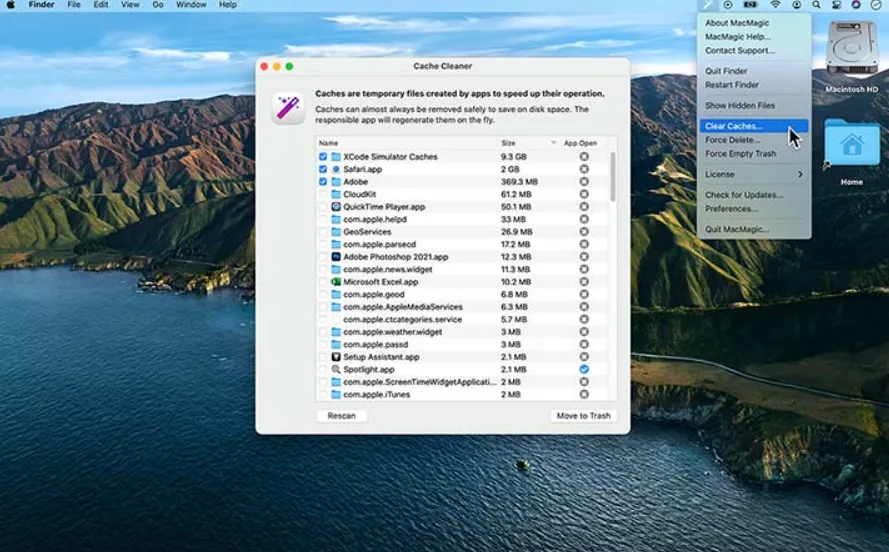The image size is (889, 552).
Task: Click the Spotlight.app magnifier icon in list
Action: (336, 369)
